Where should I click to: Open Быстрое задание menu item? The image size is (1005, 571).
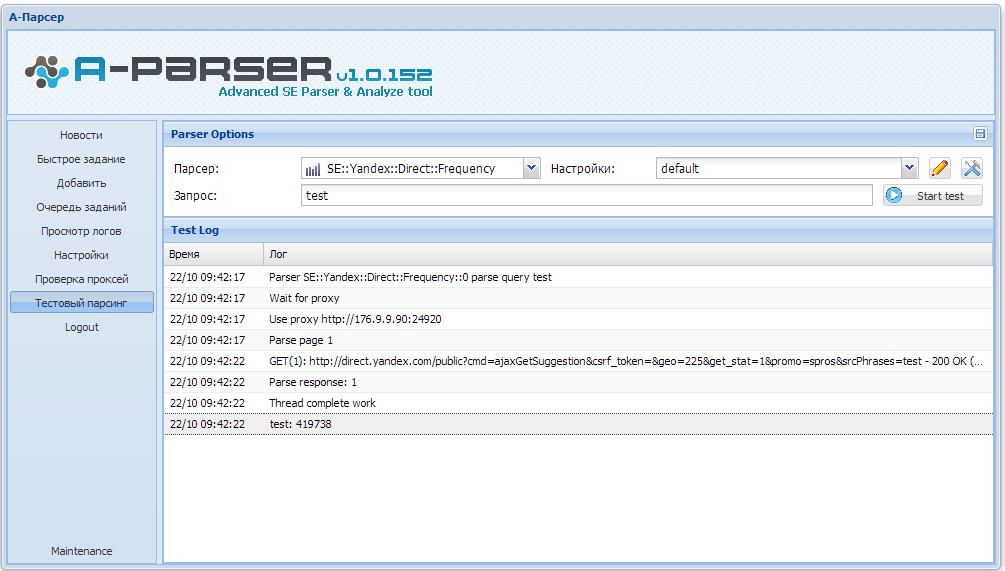coord(81,159)
